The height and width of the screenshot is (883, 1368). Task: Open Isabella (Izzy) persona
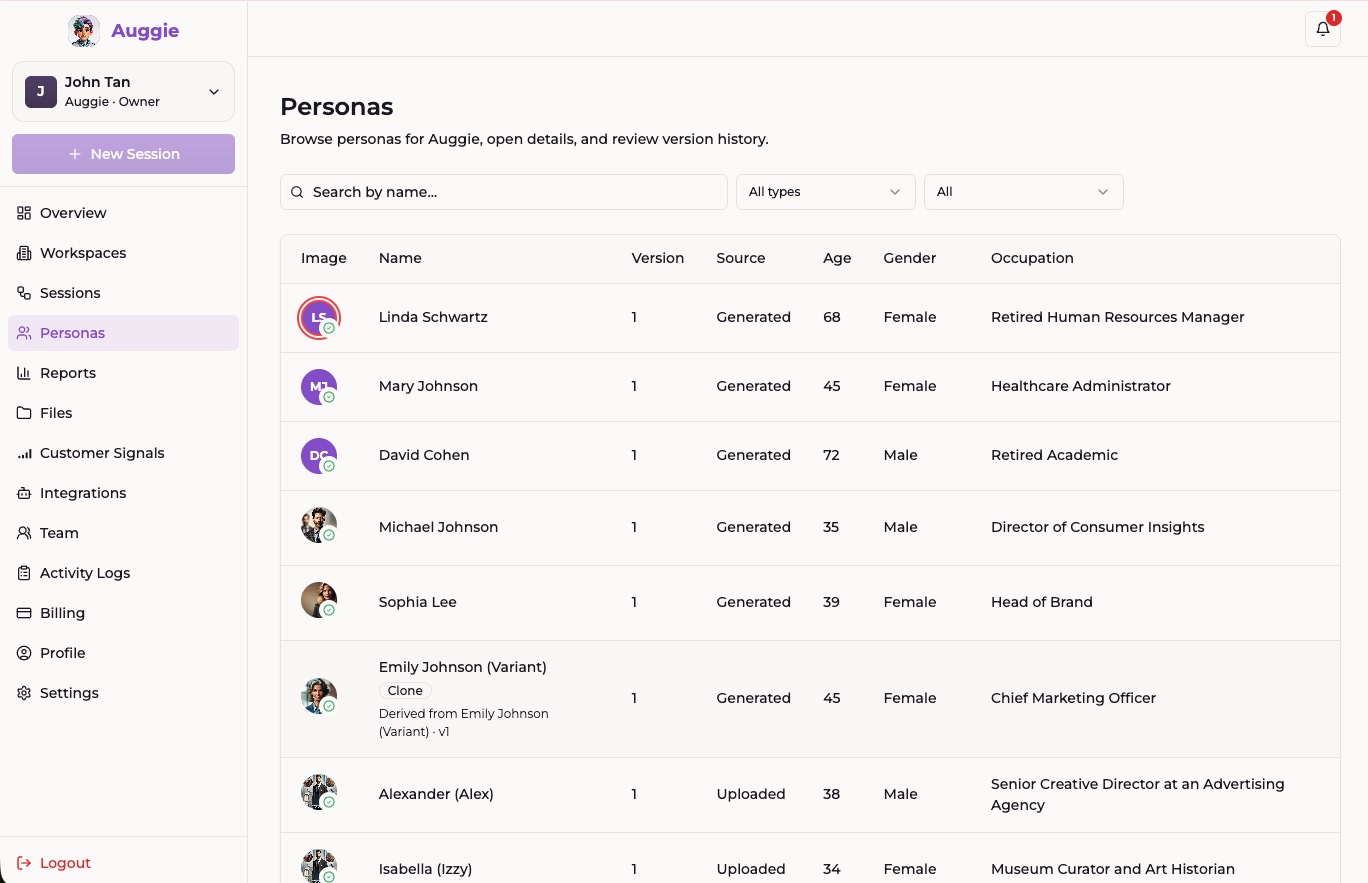click(x=425, y=869)
